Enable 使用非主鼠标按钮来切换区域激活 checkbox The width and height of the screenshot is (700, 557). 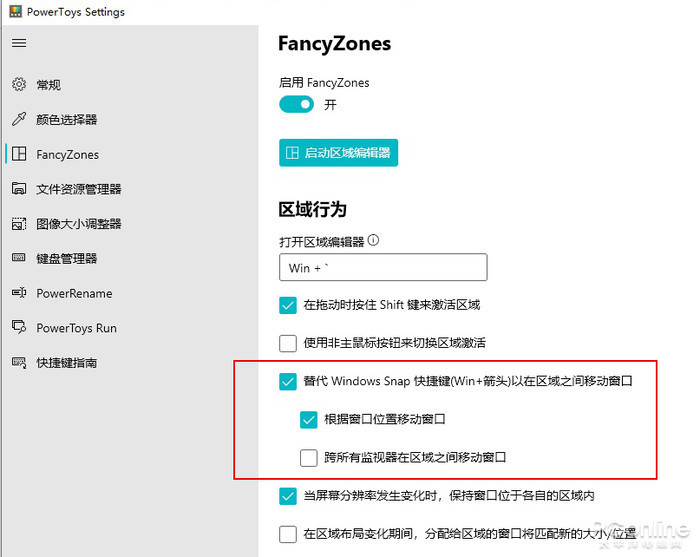pyautogui.click(x=288, y=343)
